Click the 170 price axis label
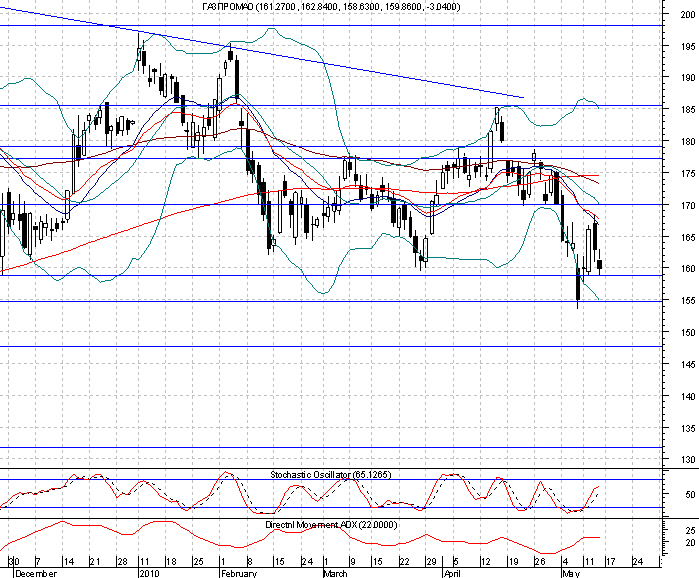The image size is (699, 578). (688, 205)
